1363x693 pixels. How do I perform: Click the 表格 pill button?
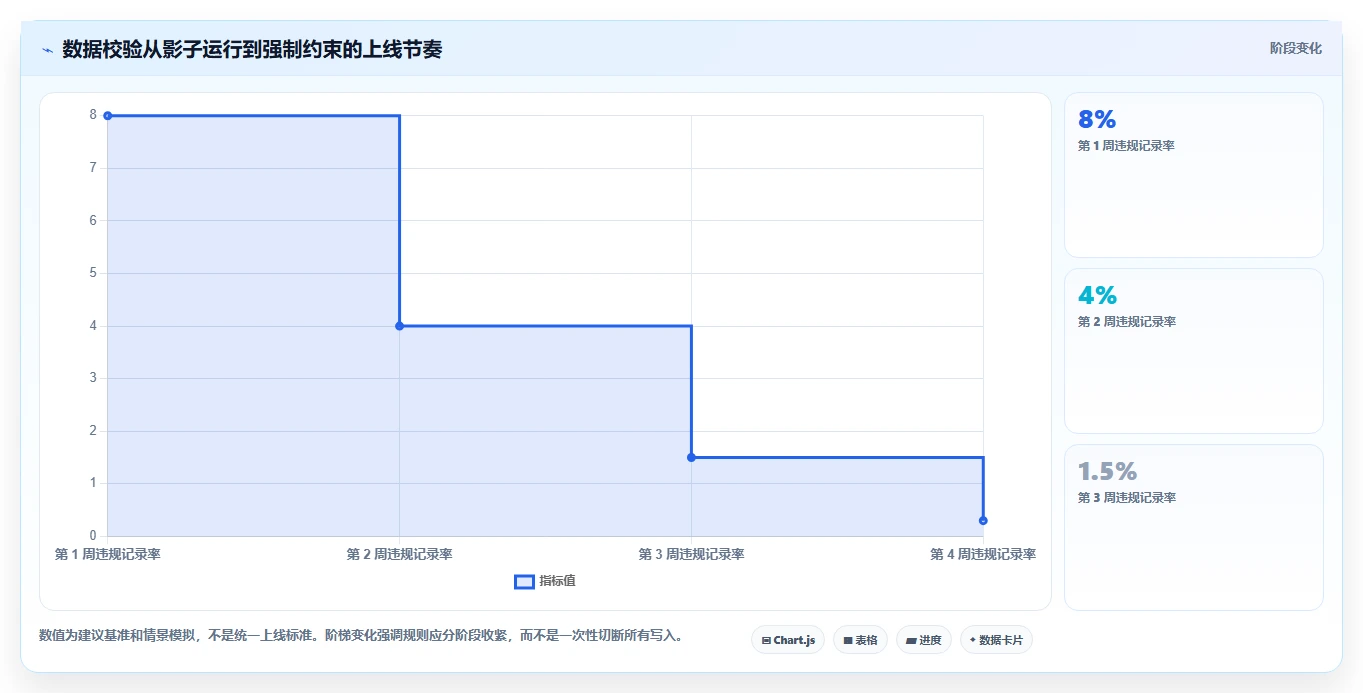coord(860,640)
